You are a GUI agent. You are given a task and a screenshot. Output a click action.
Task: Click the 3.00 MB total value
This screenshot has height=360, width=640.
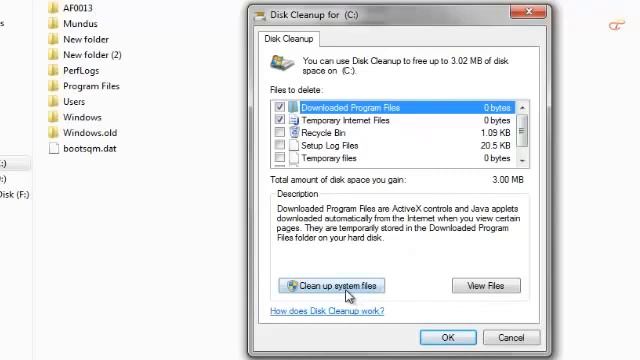point(508,180)
